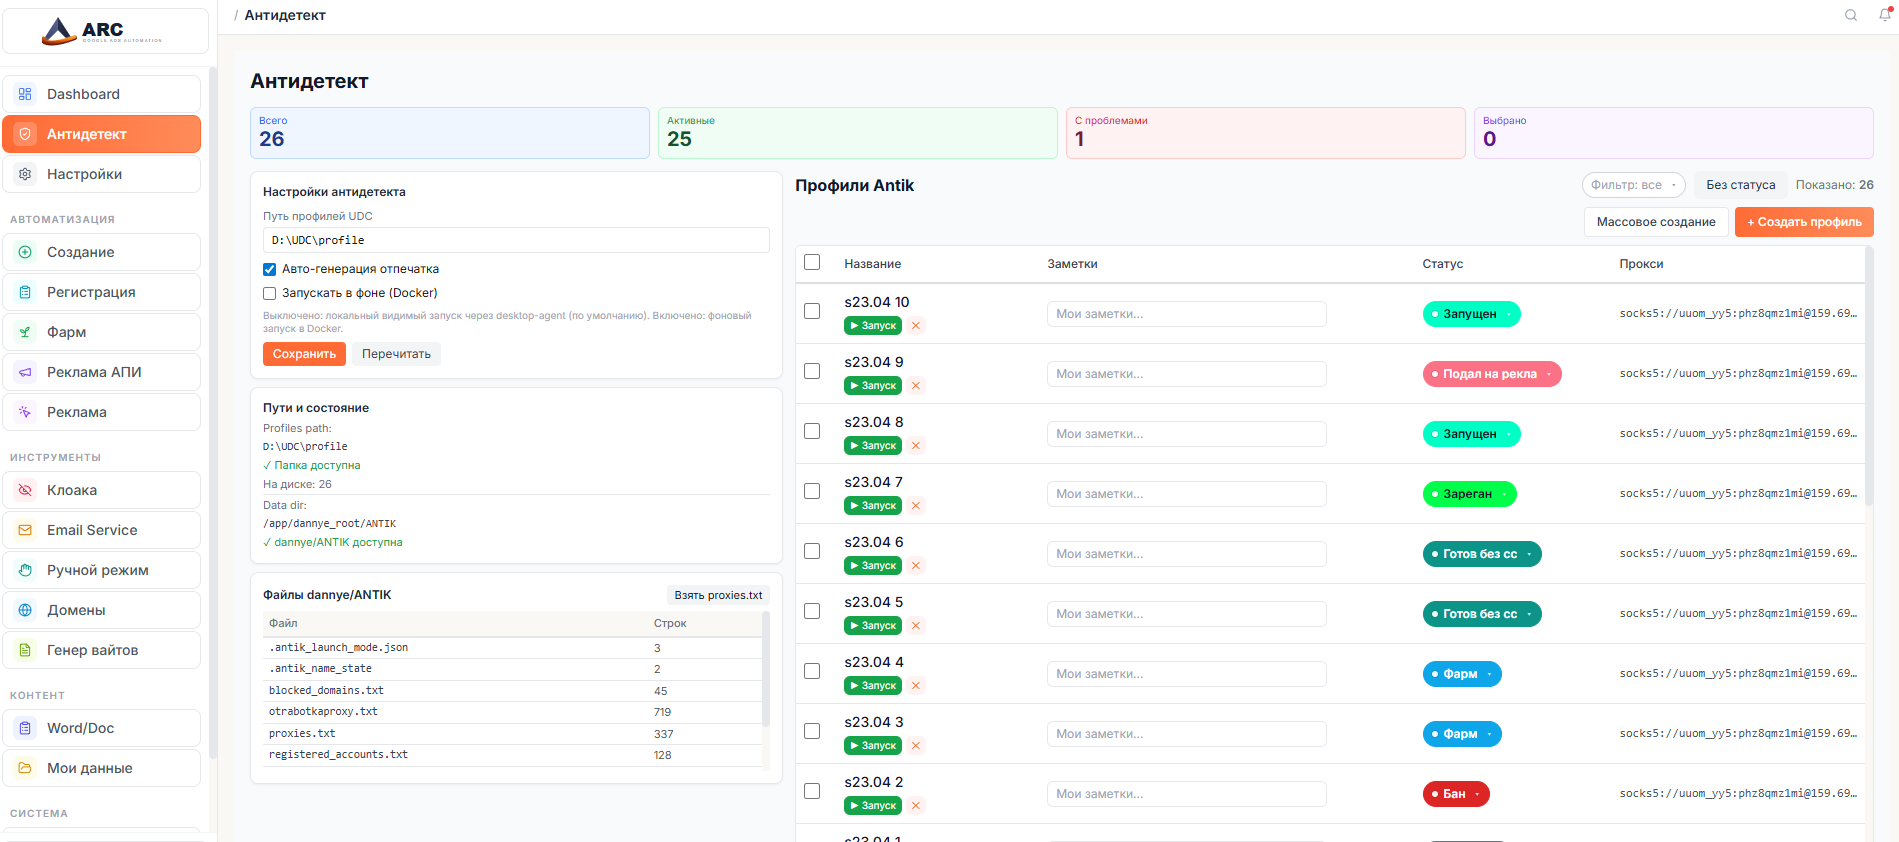Click the Домены globe icon
The height and width of the screenshot is (842, 1899).
[25, 610]
